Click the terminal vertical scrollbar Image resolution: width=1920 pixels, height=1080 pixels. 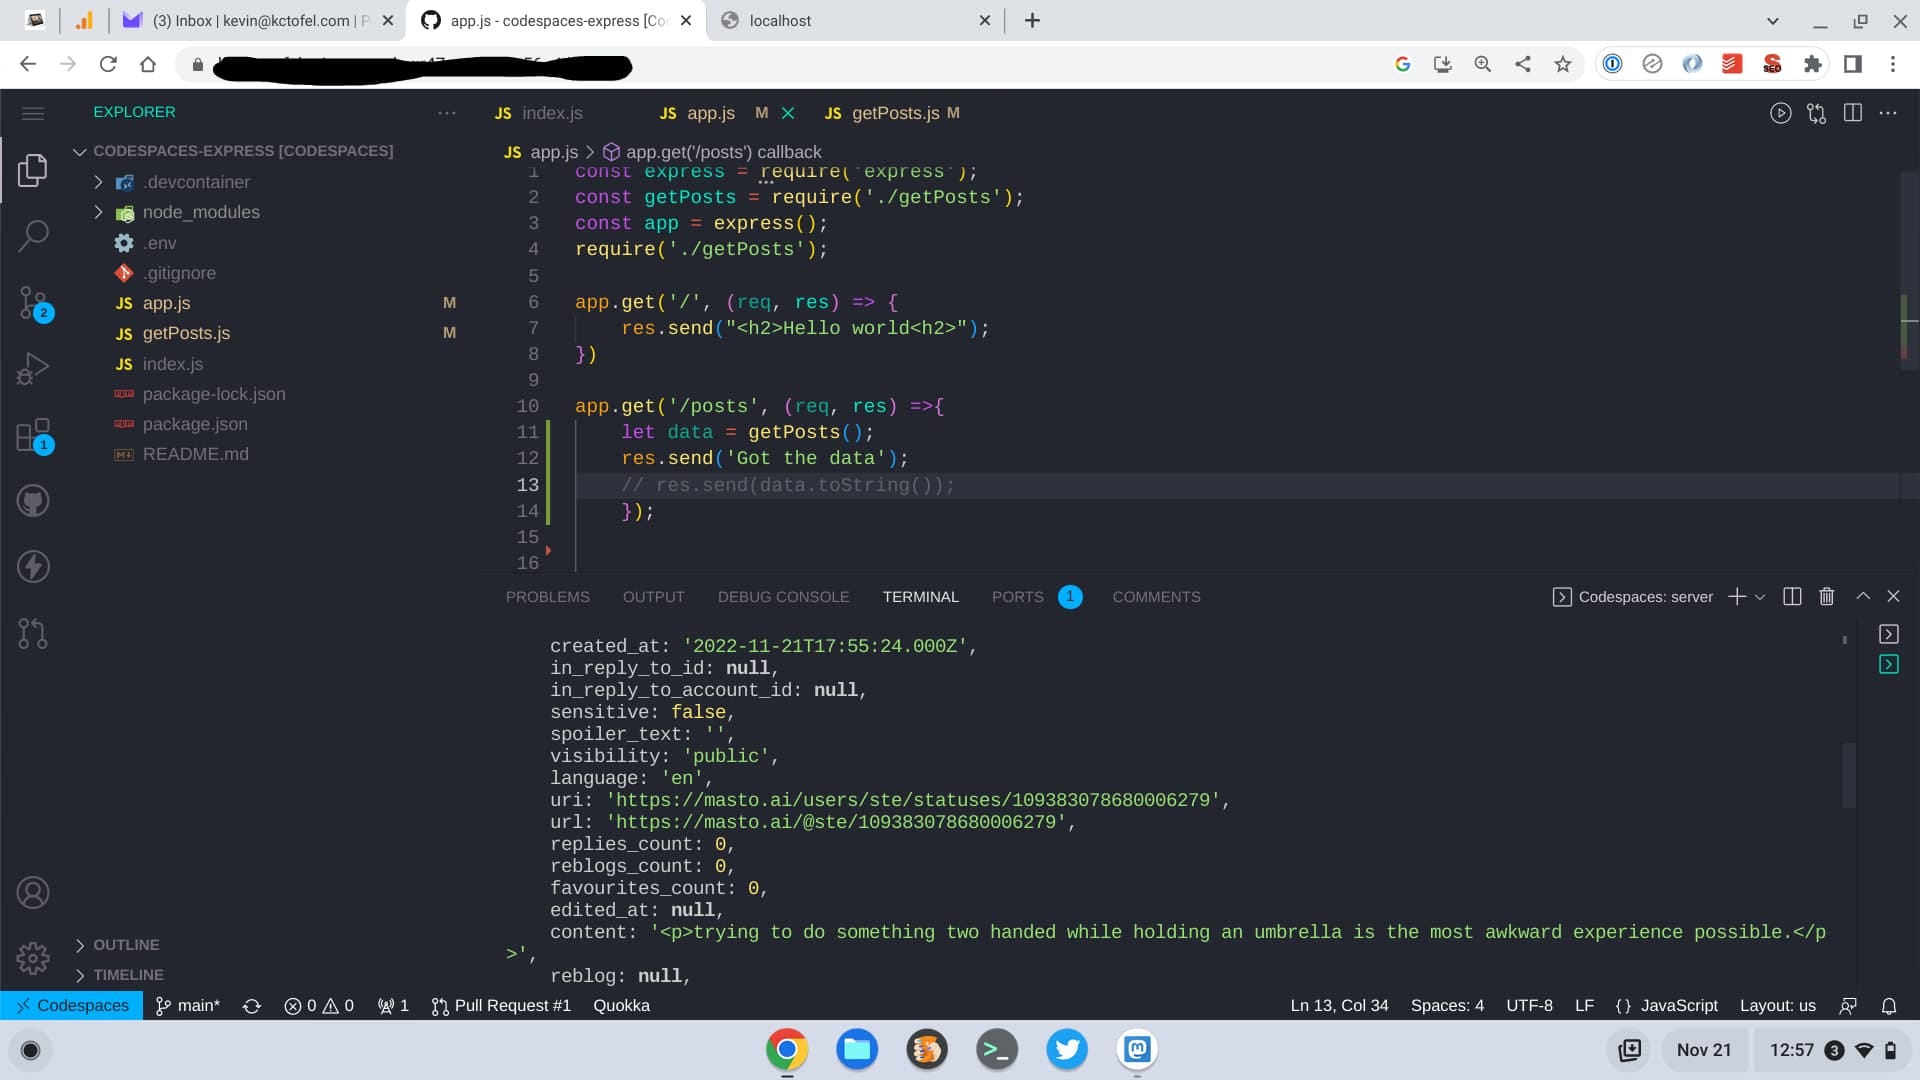point(1849,775)
